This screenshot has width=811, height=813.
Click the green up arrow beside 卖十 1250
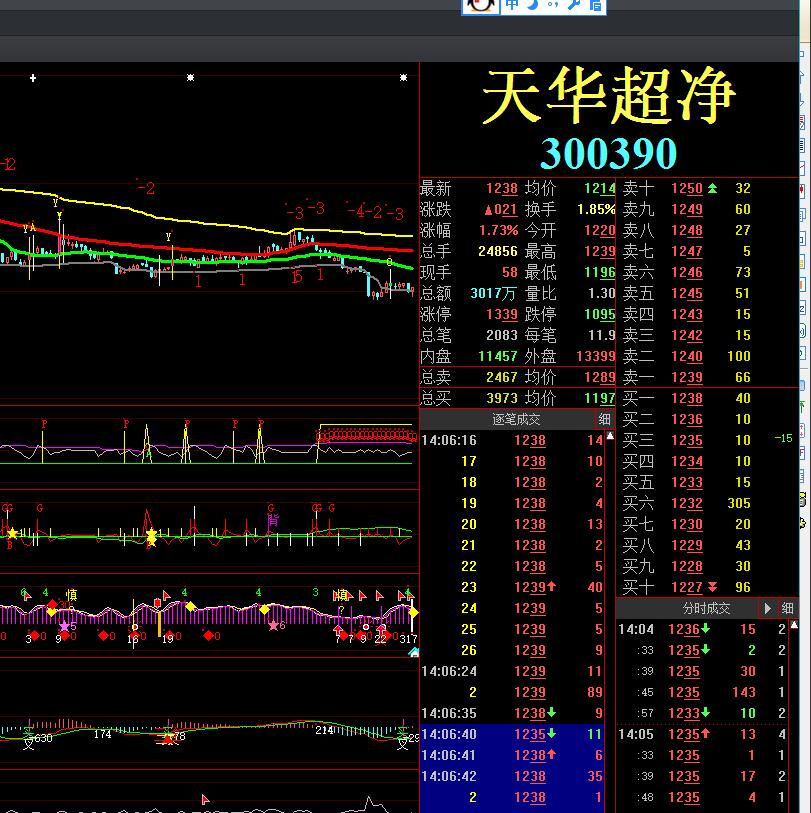pos(712,188)
